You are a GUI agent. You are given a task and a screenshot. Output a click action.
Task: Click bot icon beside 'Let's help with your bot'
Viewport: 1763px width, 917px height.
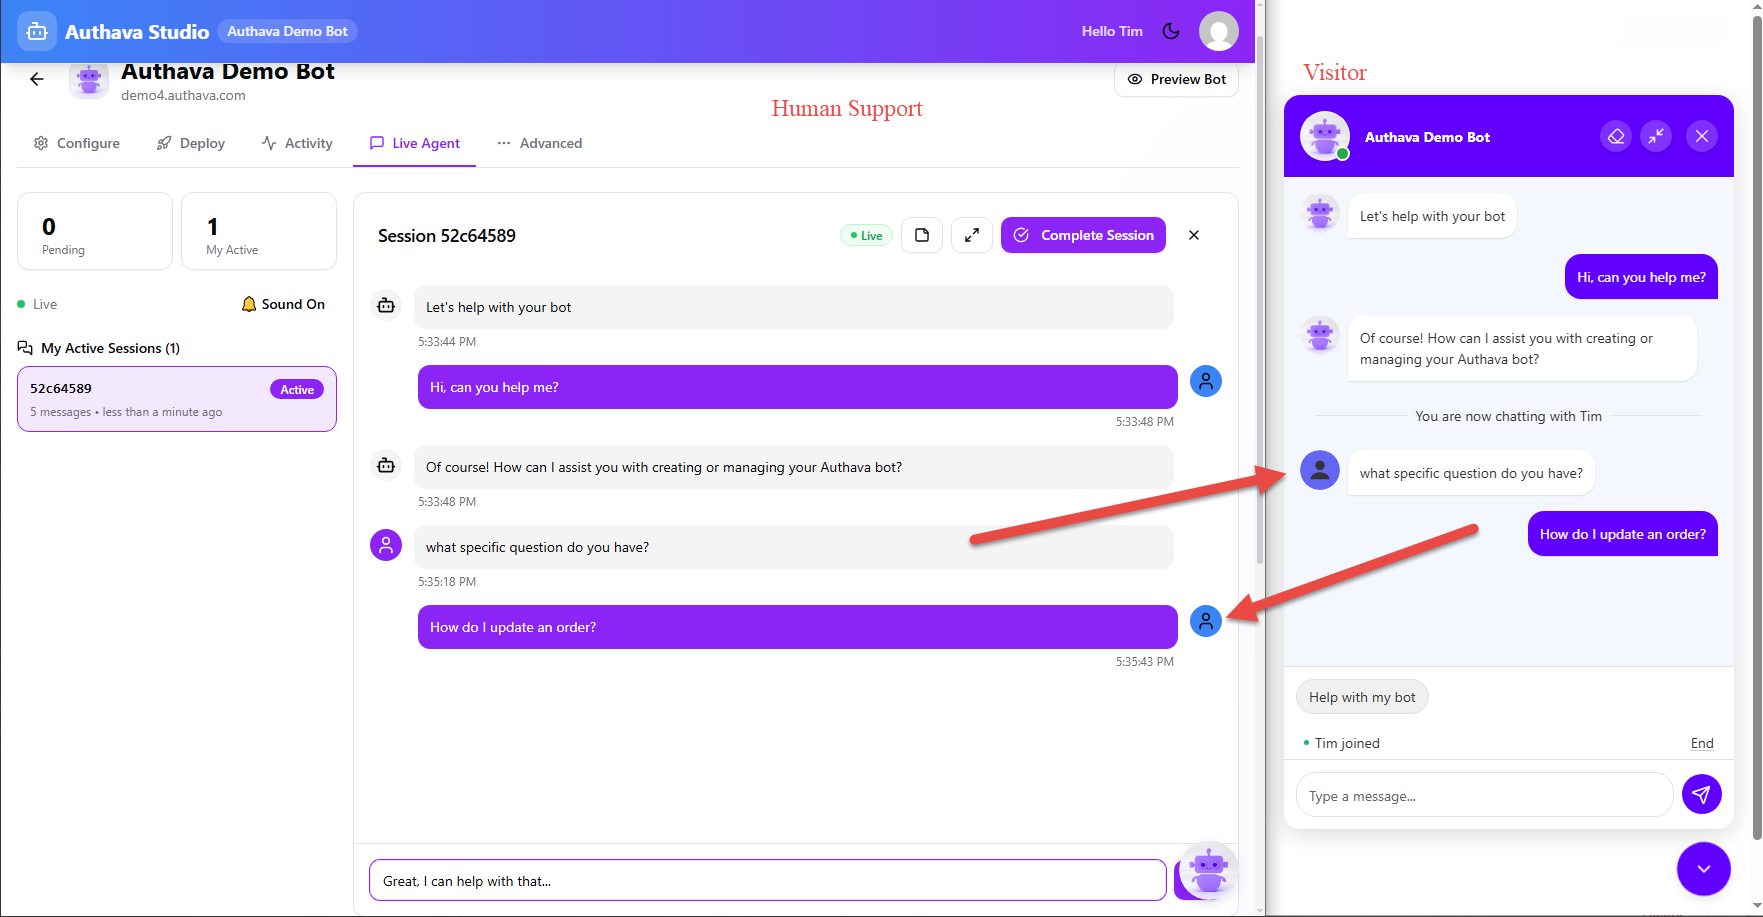point(386,305)
